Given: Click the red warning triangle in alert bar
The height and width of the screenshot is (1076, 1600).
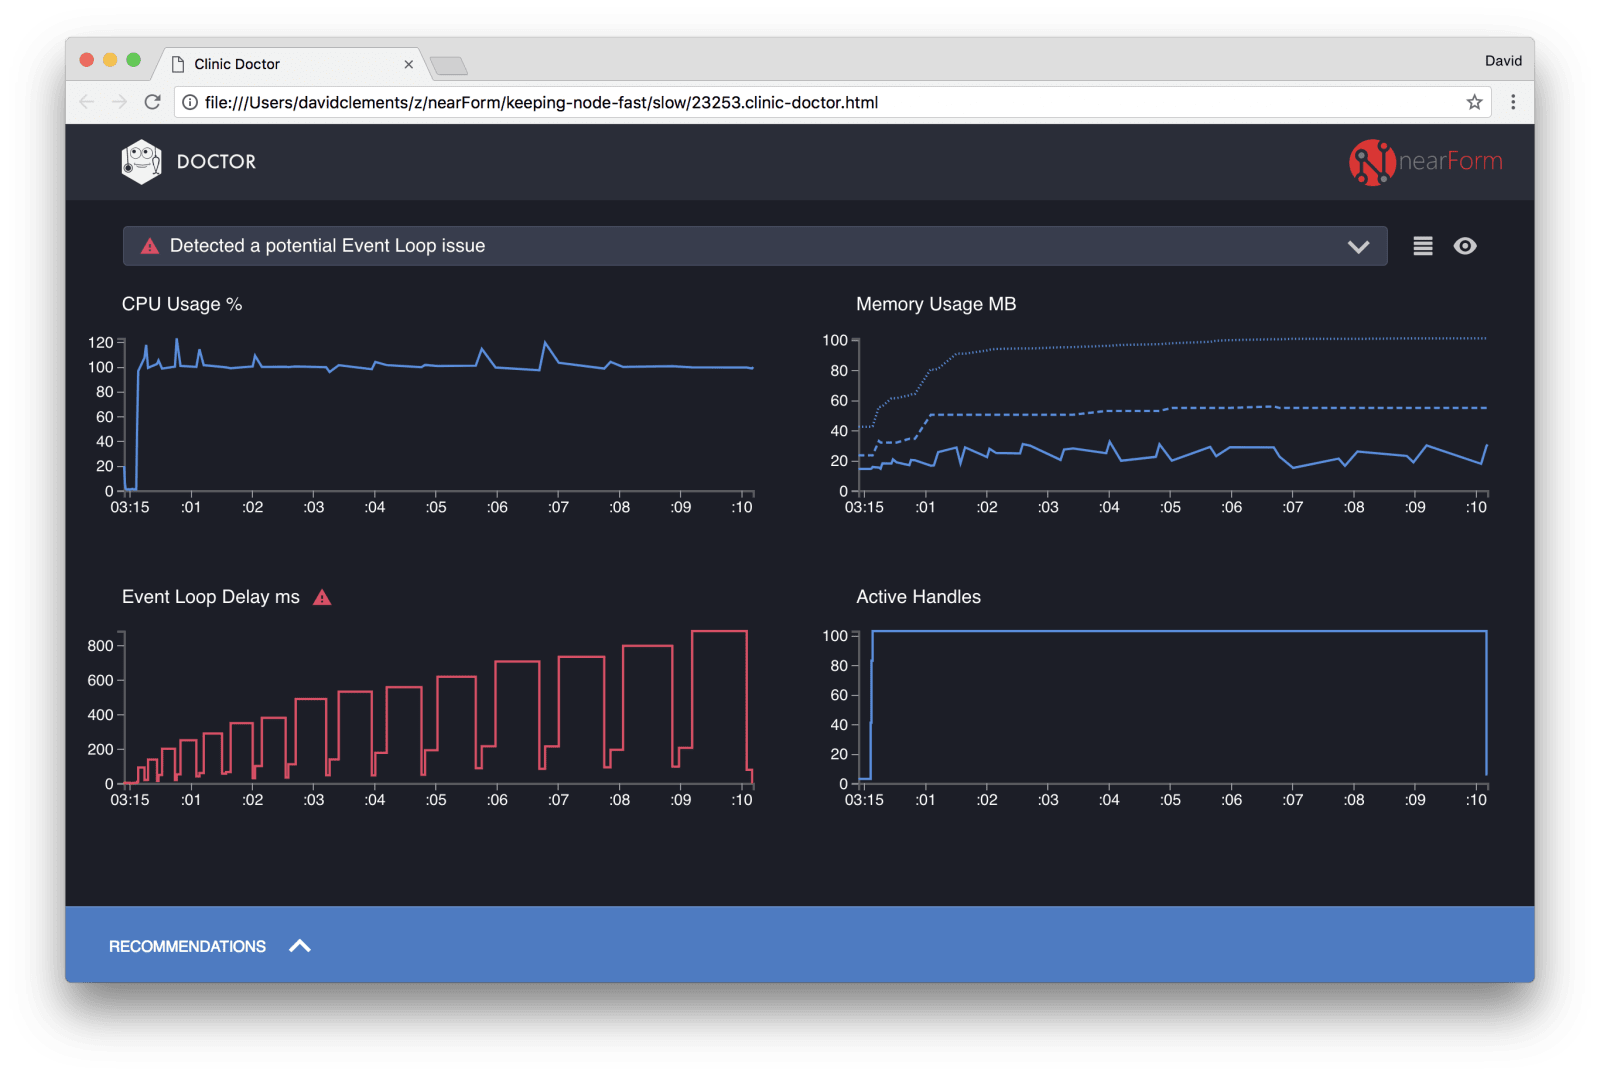Looking at the screenshot, I should 150,246.
